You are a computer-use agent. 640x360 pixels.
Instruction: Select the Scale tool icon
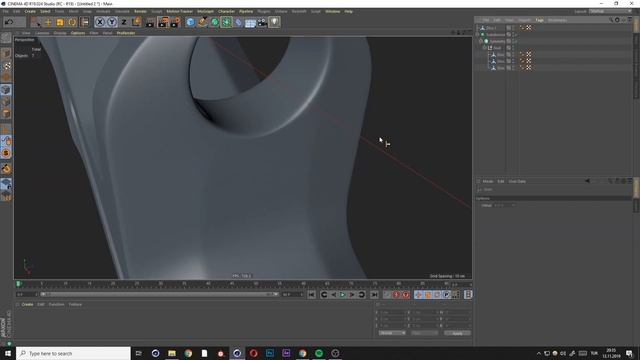tap(60, 22)
